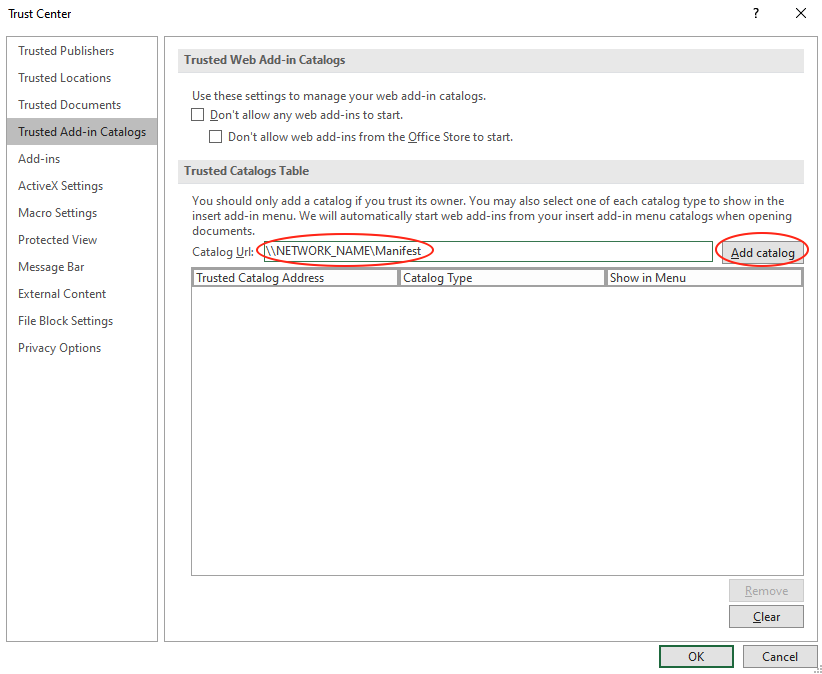822x674 pixels.
Task: Open Privacy Options section
Action: pyautogui.click(x=59, y=348)
